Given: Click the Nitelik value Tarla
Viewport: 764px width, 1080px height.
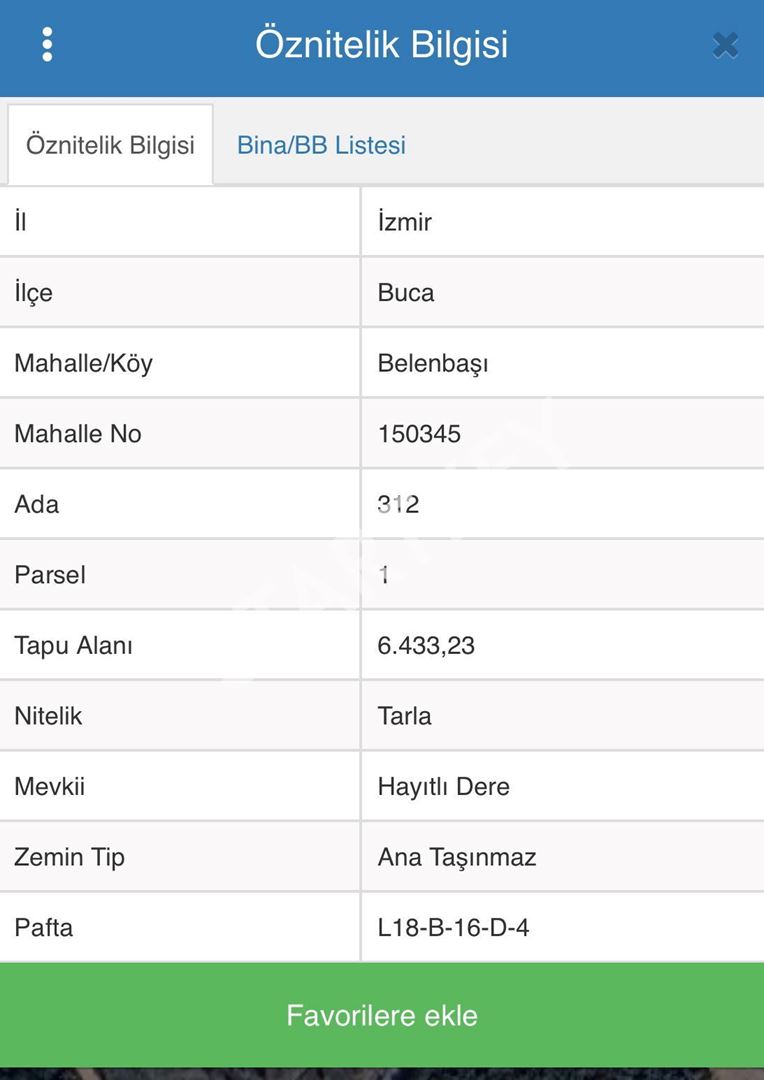Looking at the screenshot, I should (x=405, y=716).
